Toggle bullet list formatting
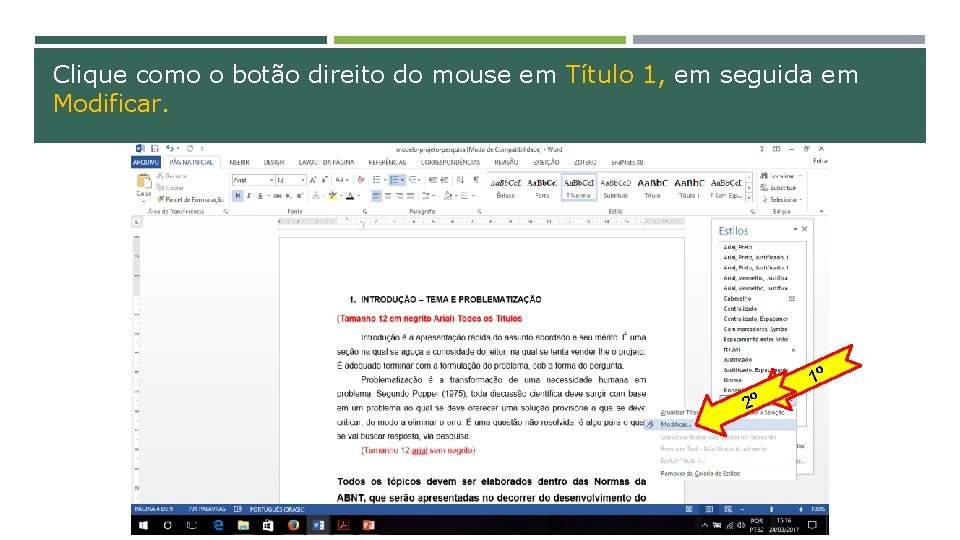The height and width of the screenshot is (540, 960). pyautogui.click(x=377, y=180)
